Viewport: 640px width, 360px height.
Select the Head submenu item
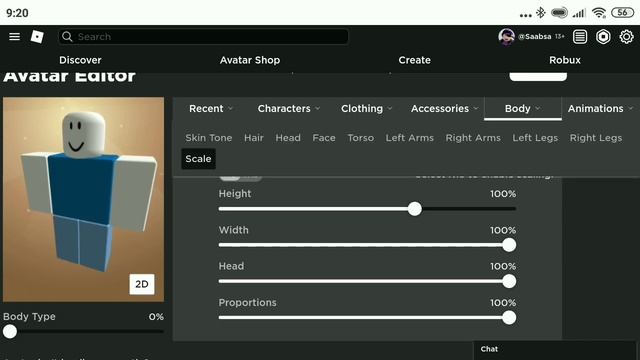click(288, 138)
